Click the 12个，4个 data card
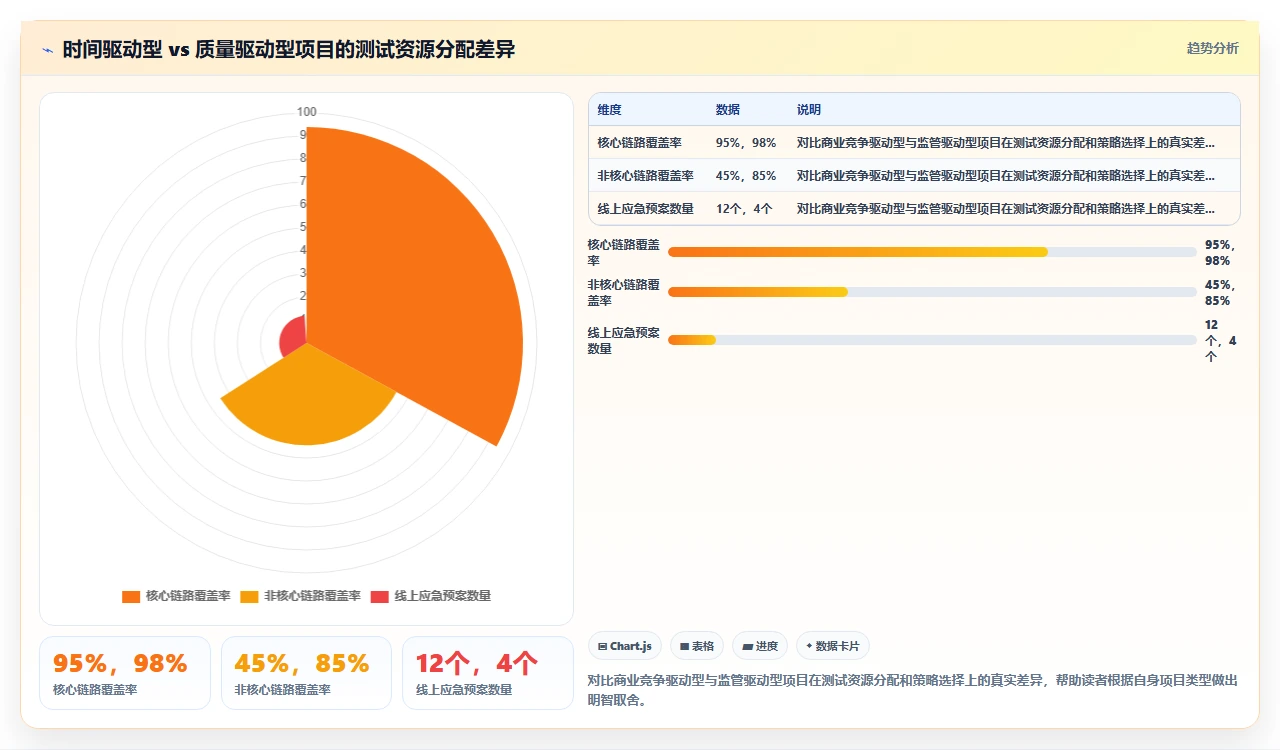Image resolution: width=1280 pixels, height=750 pixels. tap(488, 673)
